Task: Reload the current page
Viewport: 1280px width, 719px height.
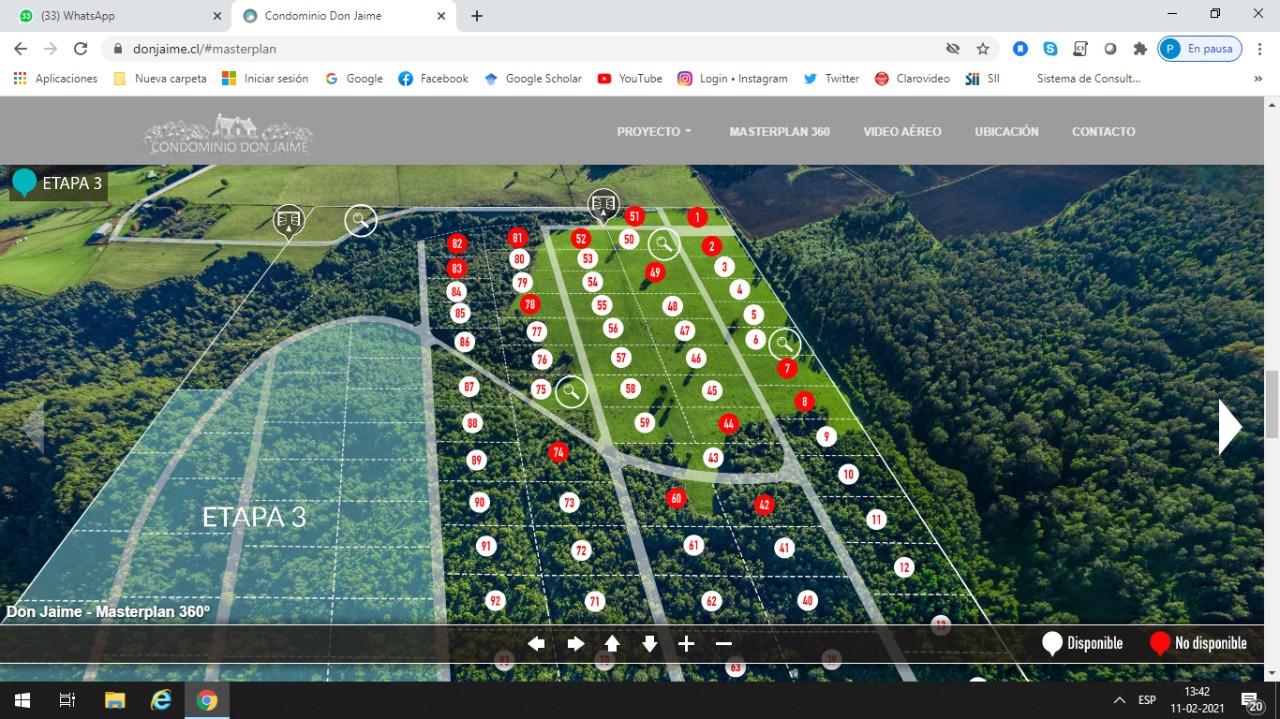Action: pos(81,49)
